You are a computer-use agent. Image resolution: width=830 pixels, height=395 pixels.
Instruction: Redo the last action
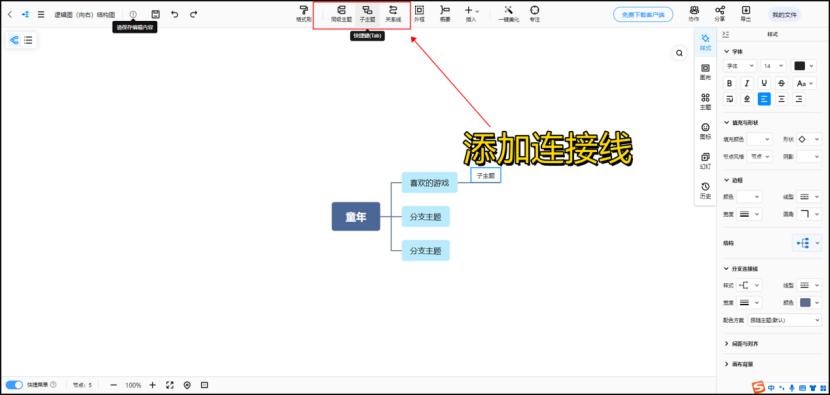[194, 14]
